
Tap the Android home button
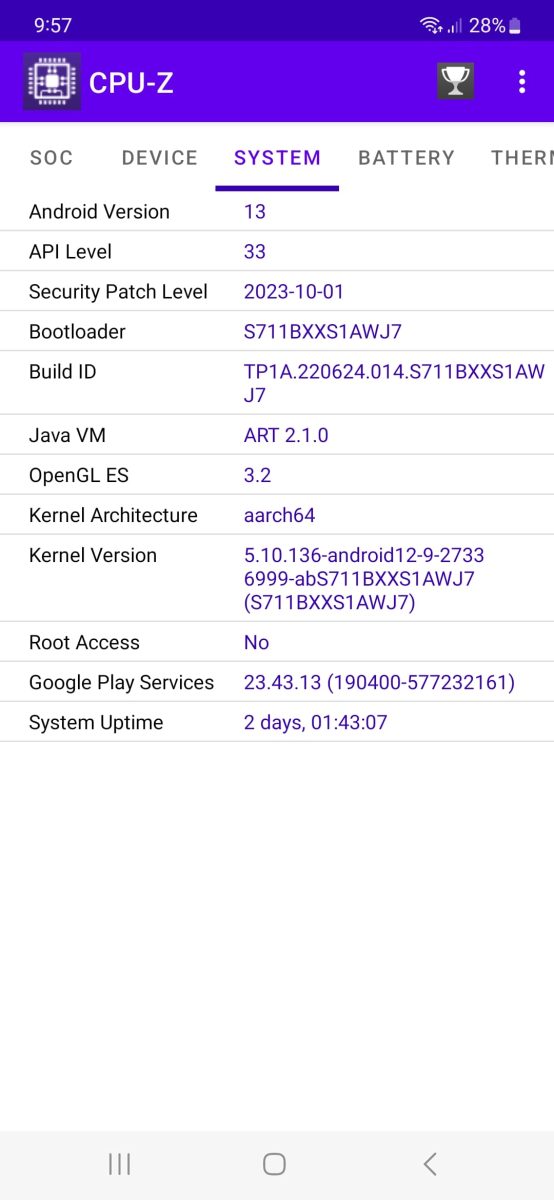tap(274, 1163)
